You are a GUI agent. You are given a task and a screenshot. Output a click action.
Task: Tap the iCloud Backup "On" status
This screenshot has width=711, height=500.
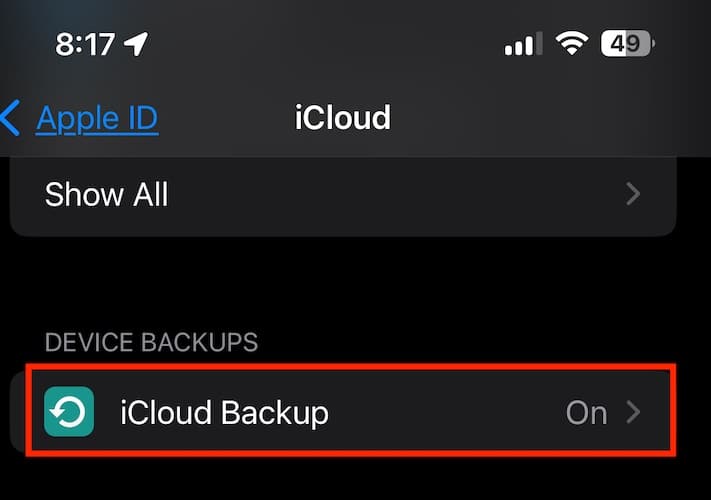click(586, 412)
